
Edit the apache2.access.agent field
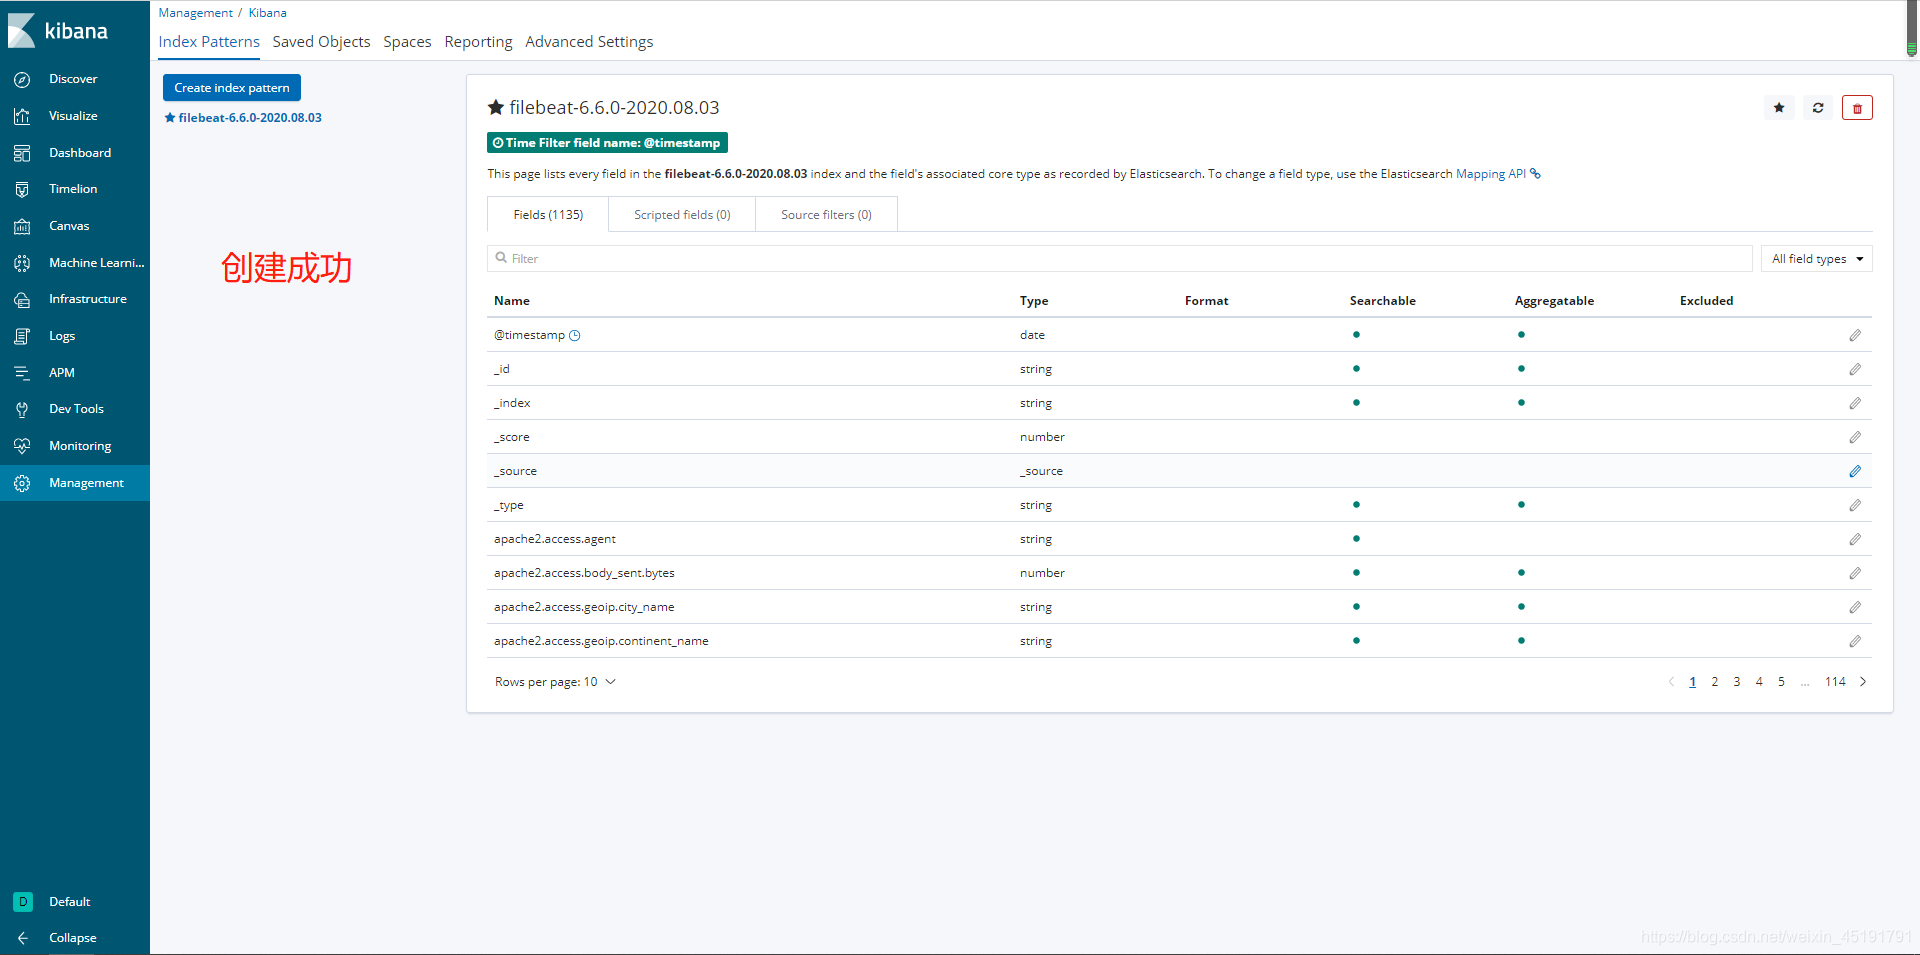pyautogui.click(x=1855, y=540)
